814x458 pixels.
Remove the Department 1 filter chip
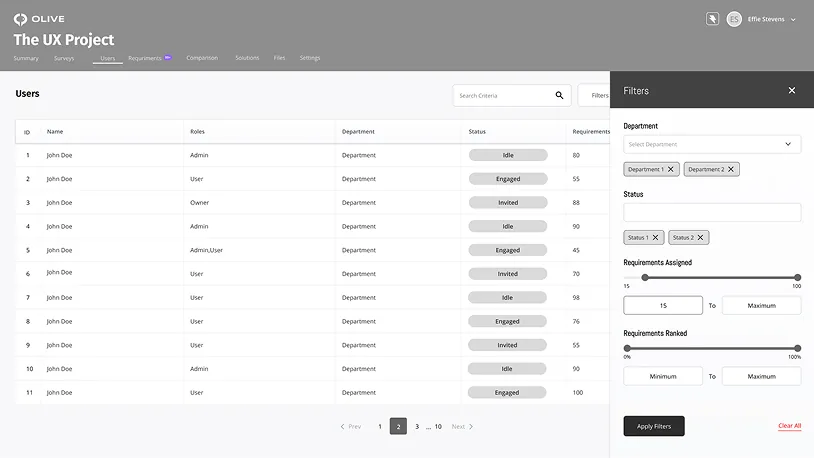[671, 169]
